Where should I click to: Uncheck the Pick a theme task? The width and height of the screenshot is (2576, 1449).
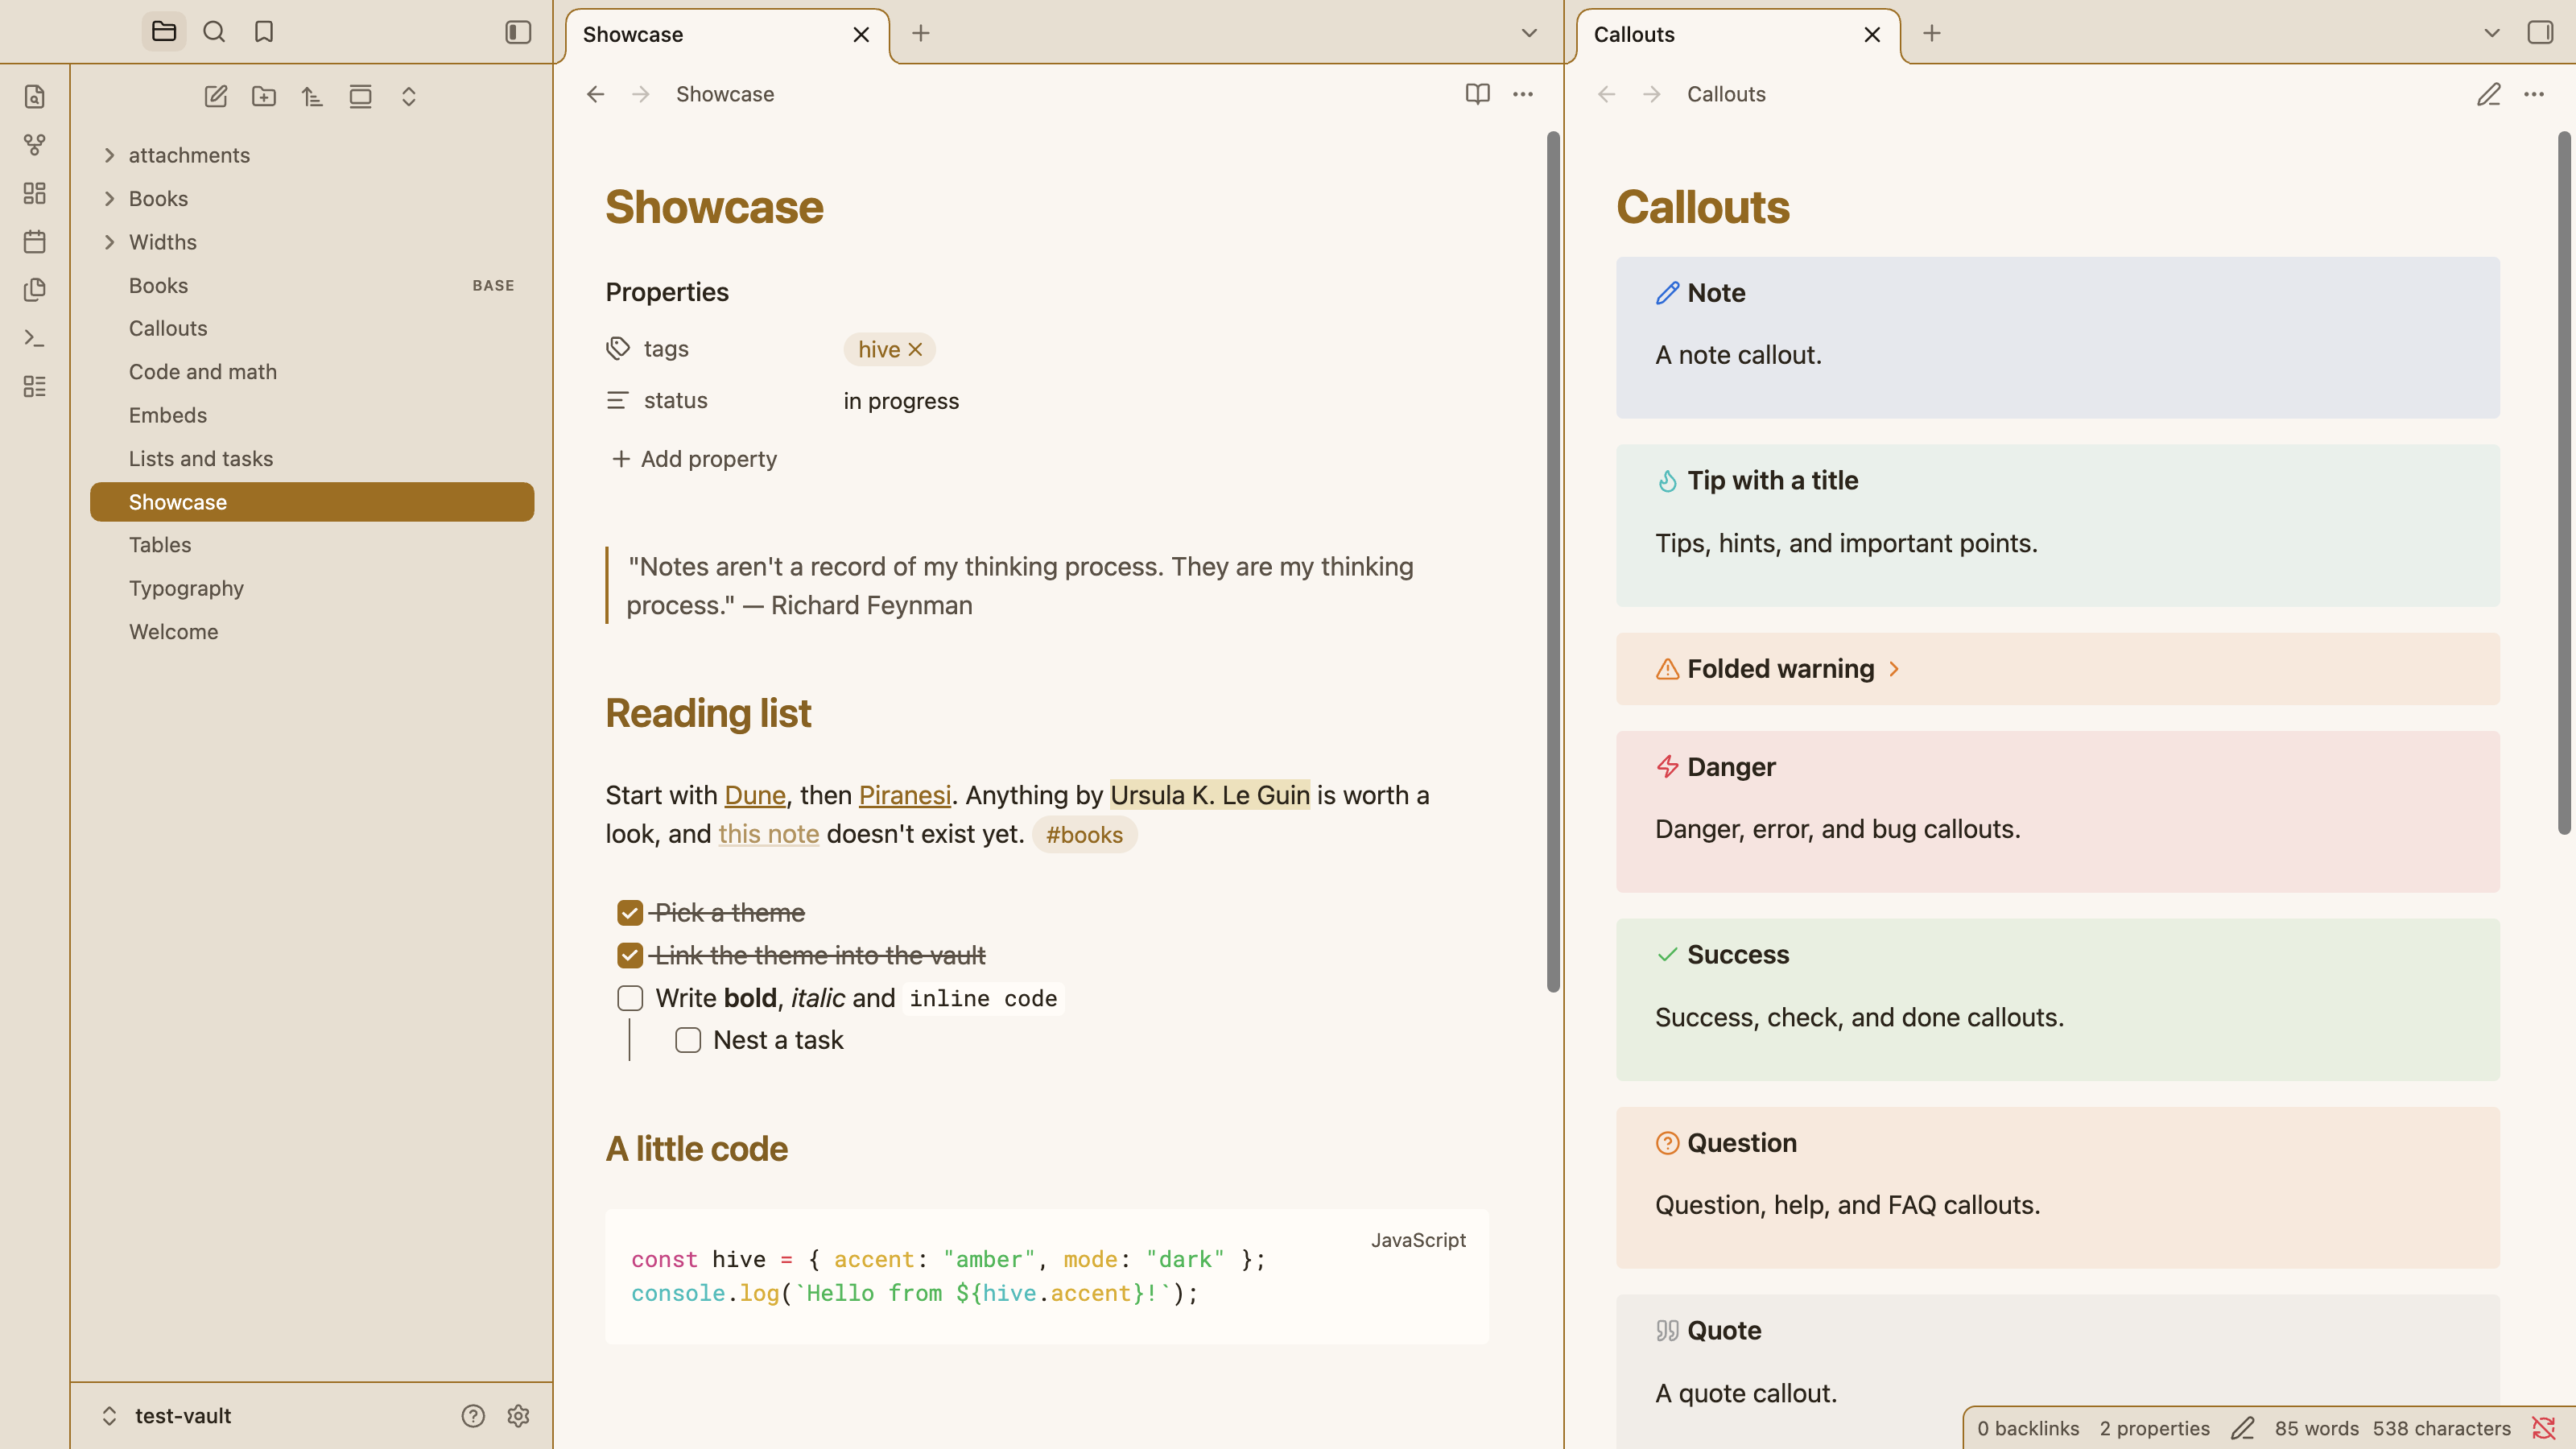click(630, 913)
